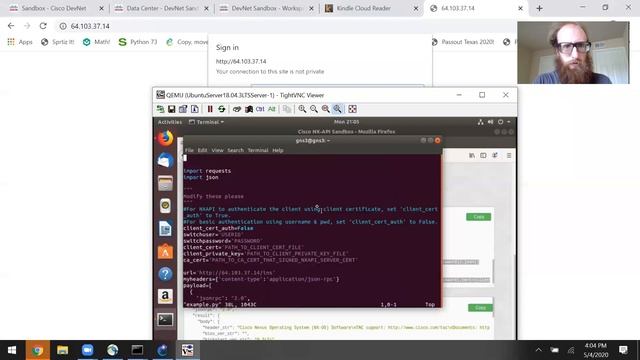Open Connection Options in TightVNC toolbar

[x=183, y=109]
